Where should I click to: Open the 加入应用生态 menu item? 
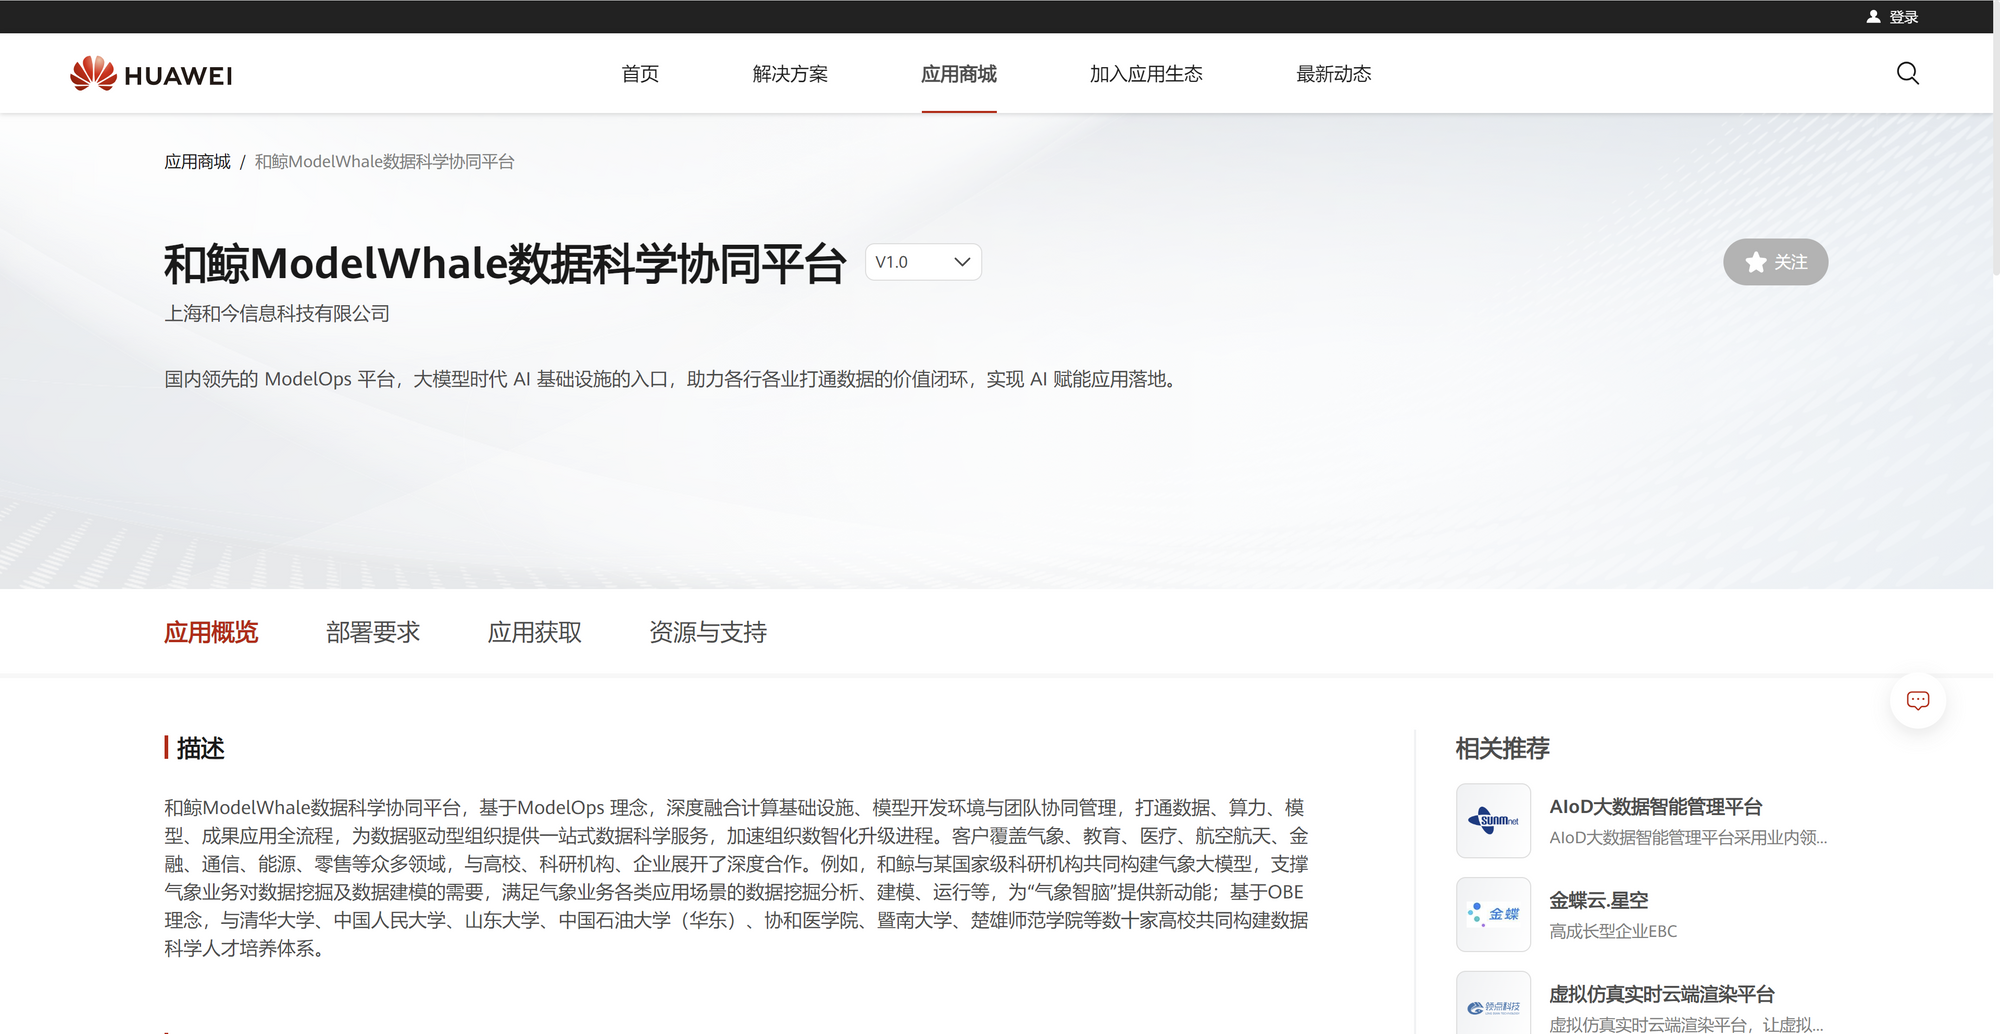(1146, 73)
